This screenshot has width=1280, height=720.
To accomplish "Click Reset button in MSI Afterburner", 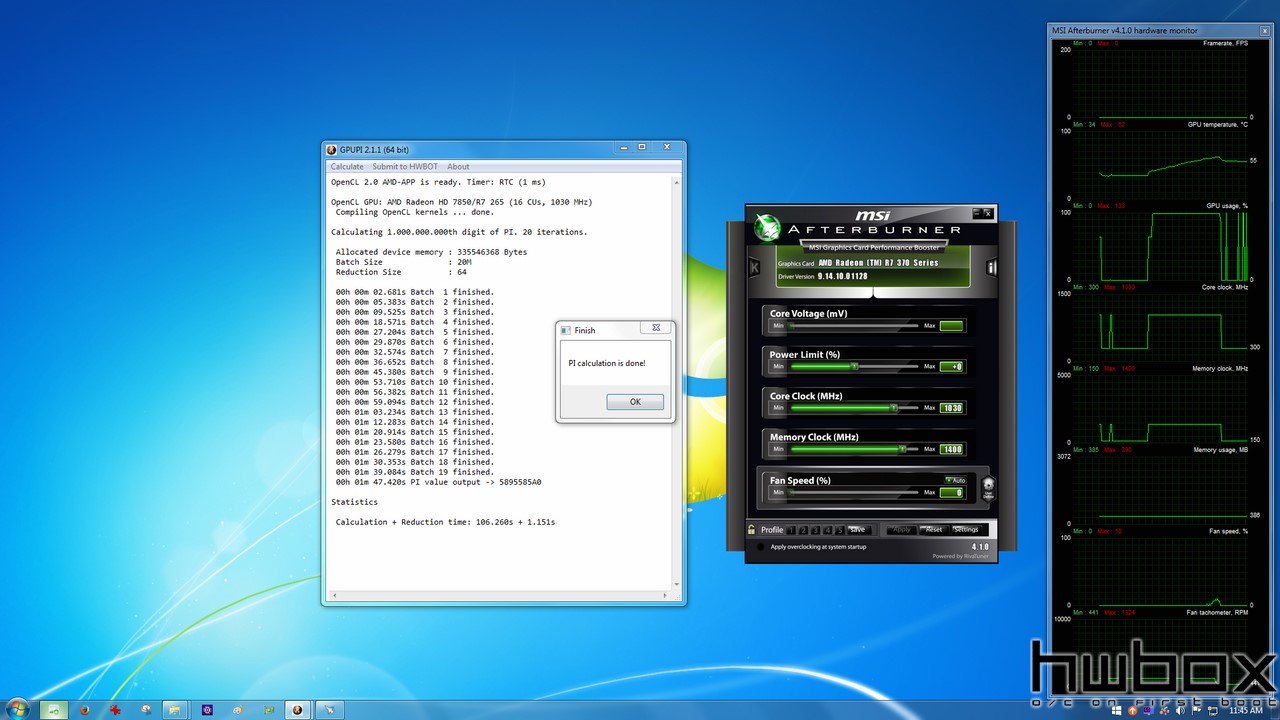I will [933, 529].
